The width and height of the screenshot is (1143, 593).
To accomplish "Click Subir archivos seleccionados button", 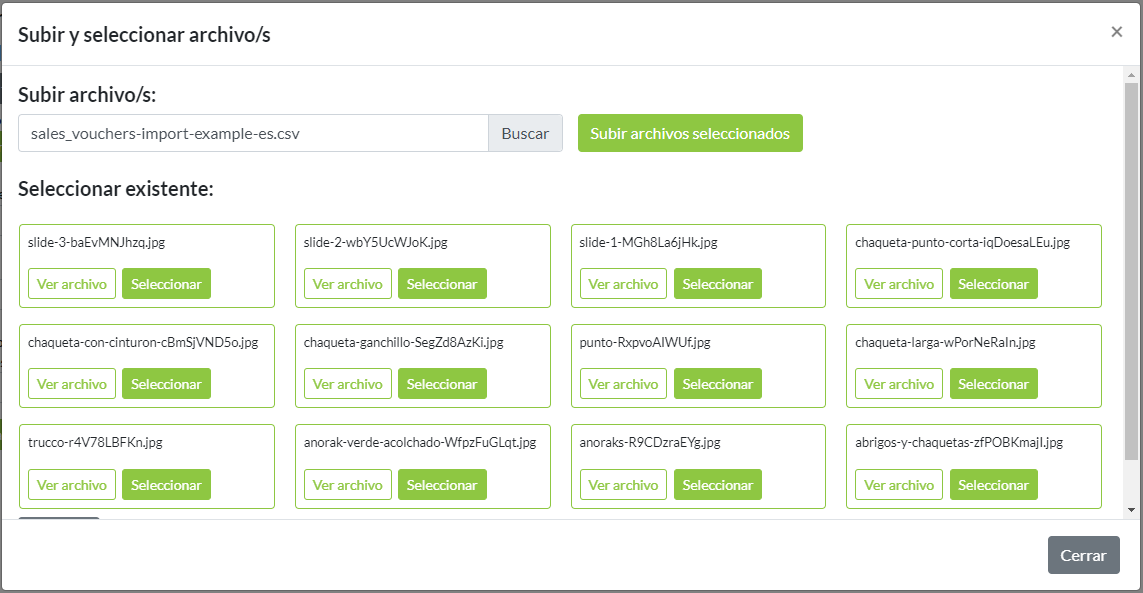I will click(690, 133).
